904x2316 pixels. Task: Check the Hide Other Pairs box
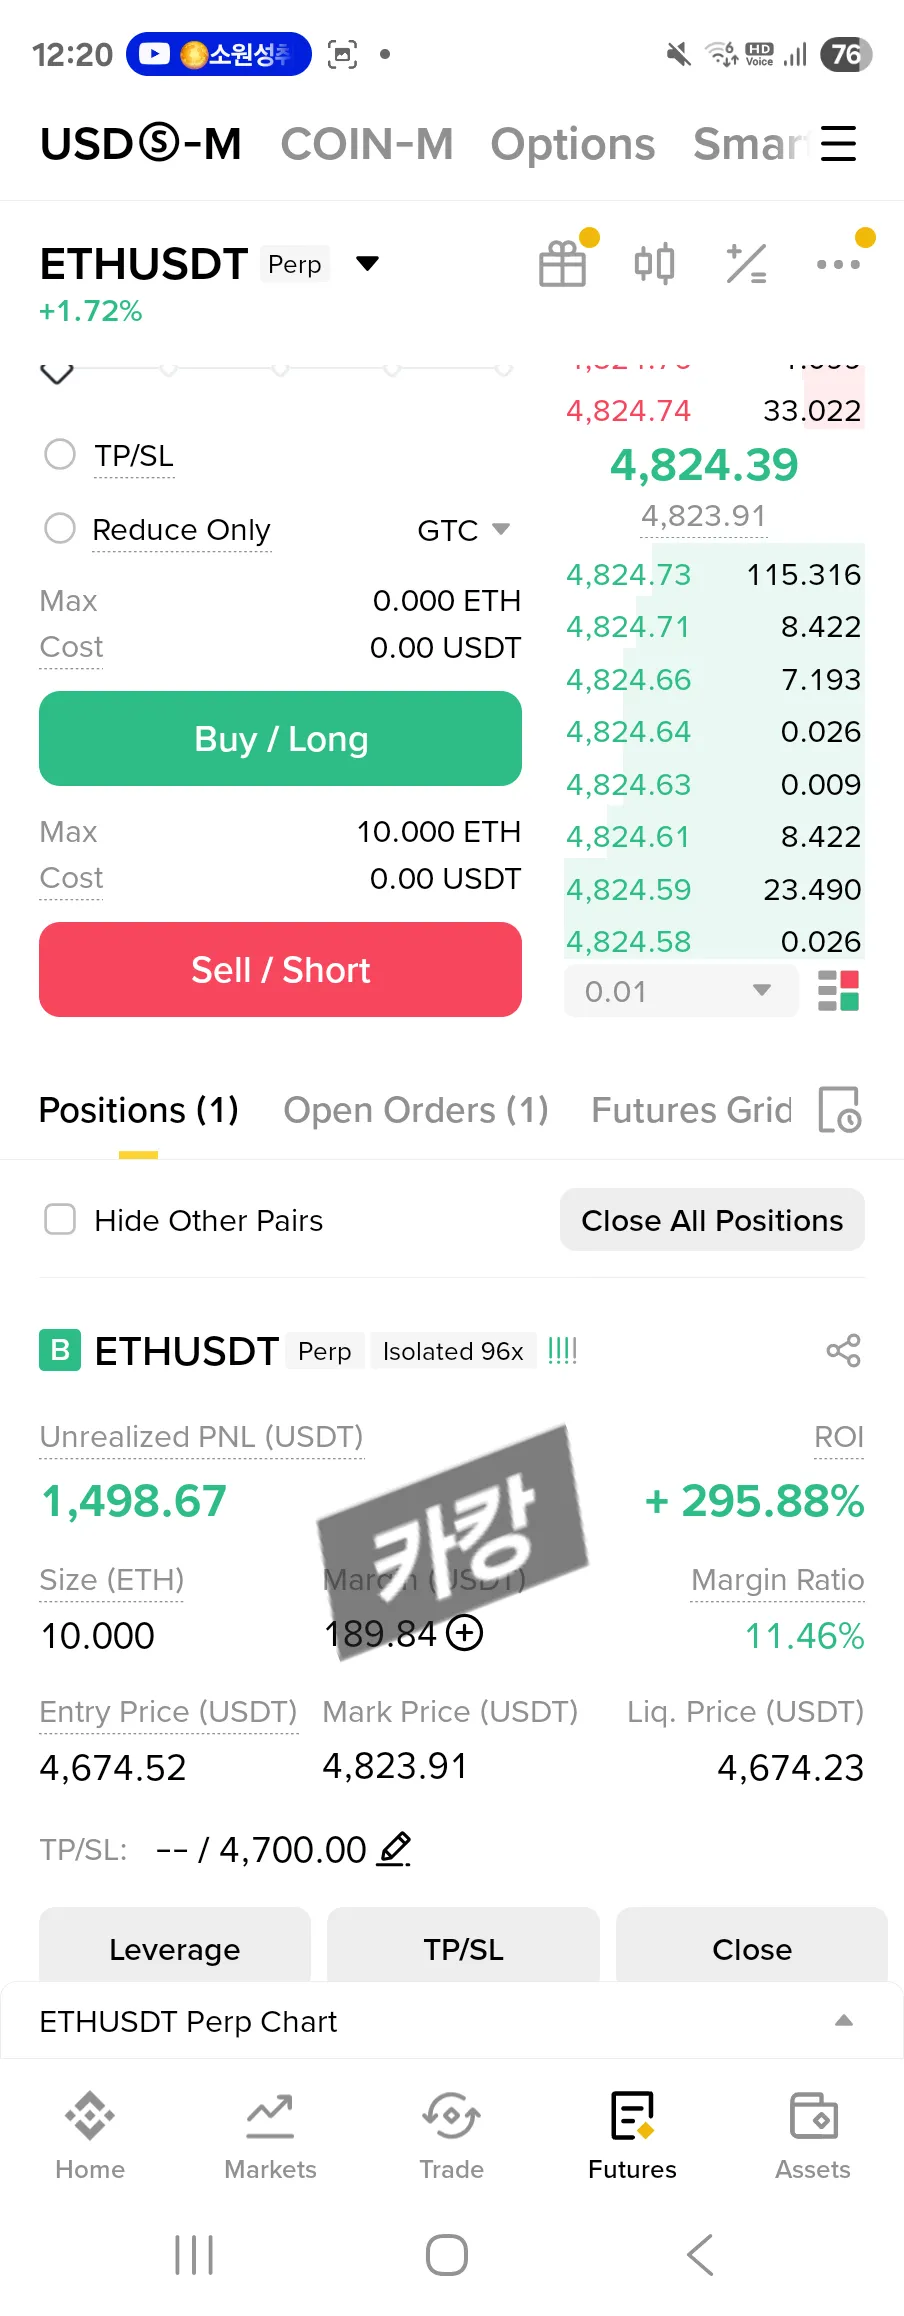pos(60,1220)
